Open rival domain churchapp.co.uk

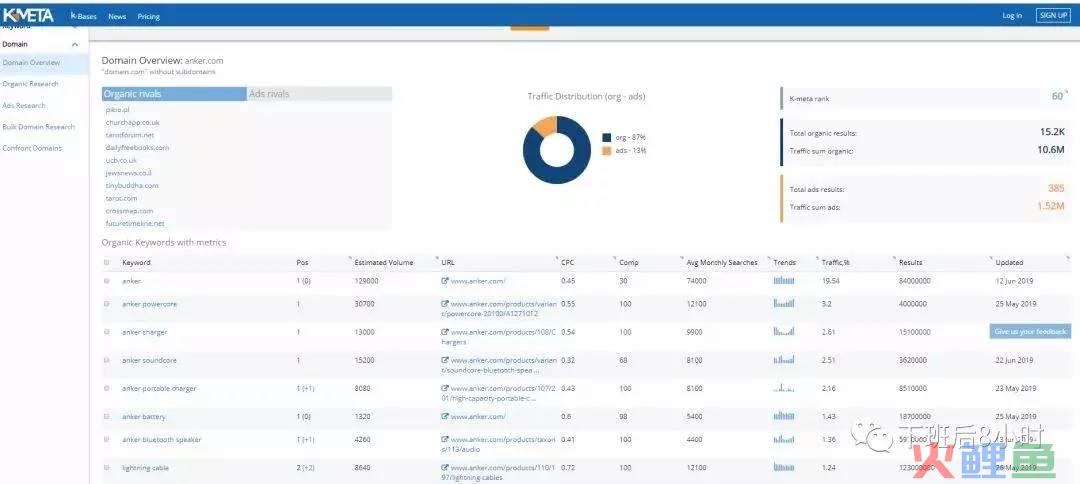click(x=132, y=123)
